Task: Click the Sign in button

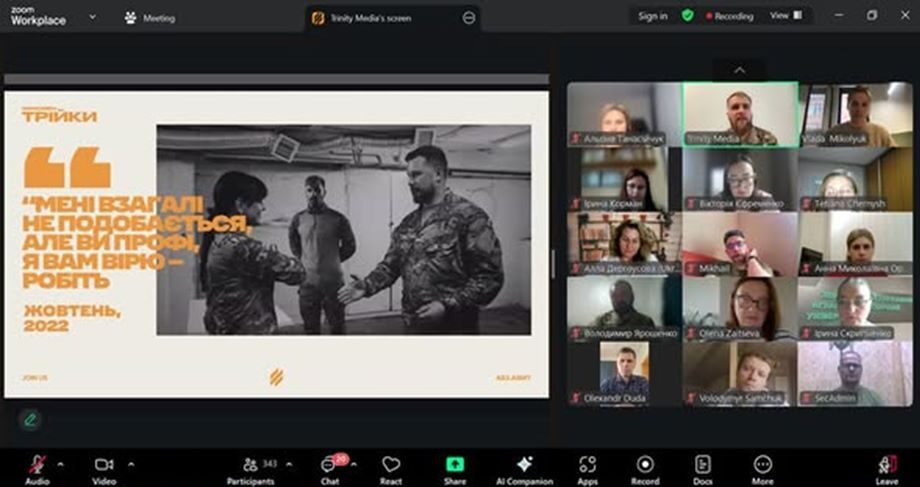Action: click(652, 16)
